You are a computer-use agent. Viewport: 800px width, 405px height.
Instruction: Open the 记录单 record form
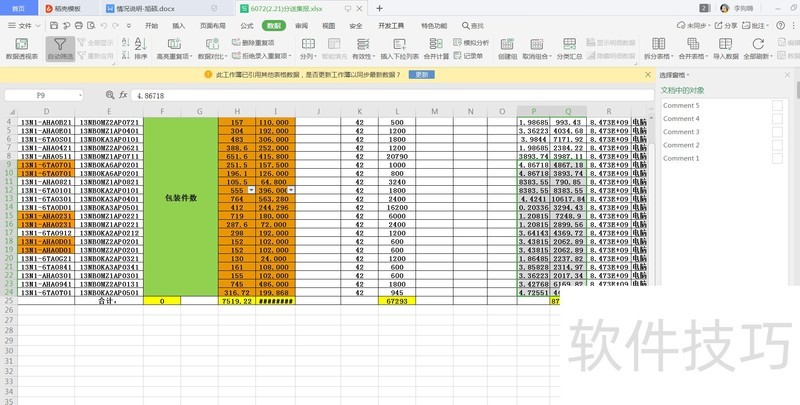point(468,56)
